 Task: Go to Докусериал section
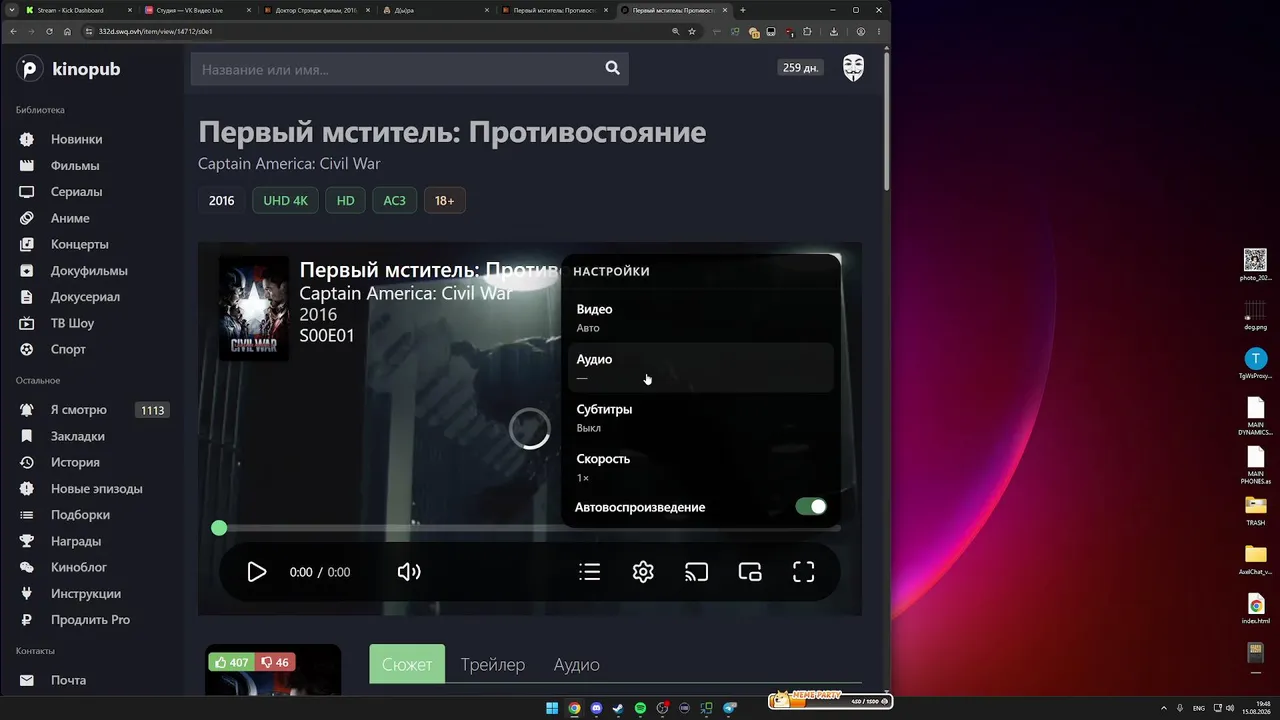[85, 296]
